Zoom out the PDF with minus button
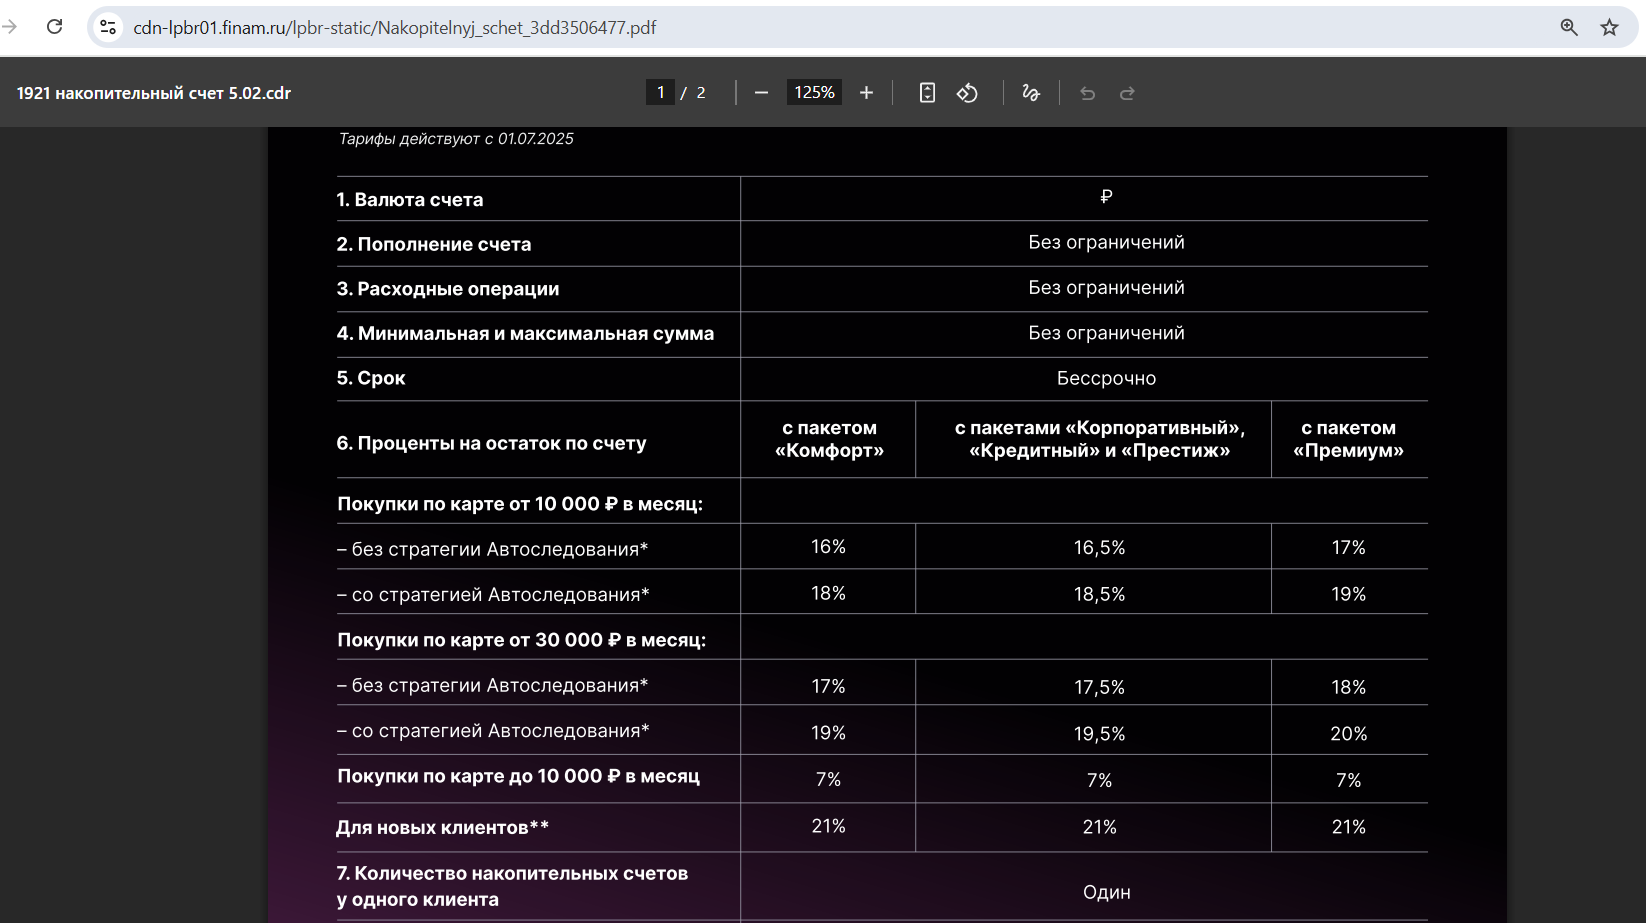This screenshot has width=1646, height=923. [761, 93]
